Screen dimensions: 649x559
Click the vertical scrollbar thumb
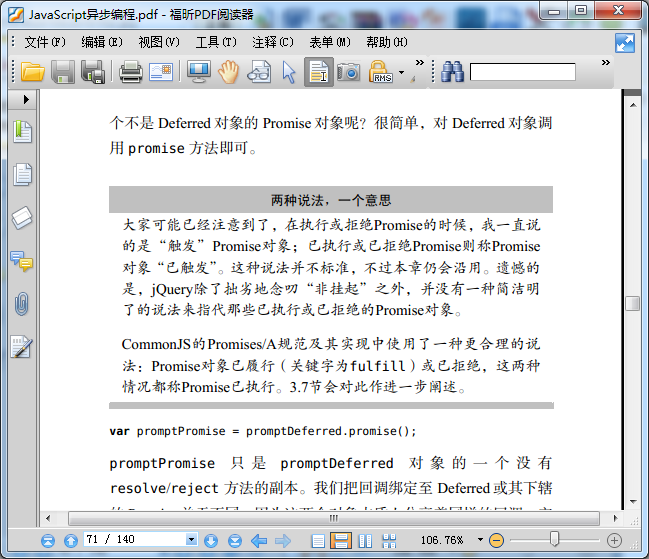[x=632, y=303]
